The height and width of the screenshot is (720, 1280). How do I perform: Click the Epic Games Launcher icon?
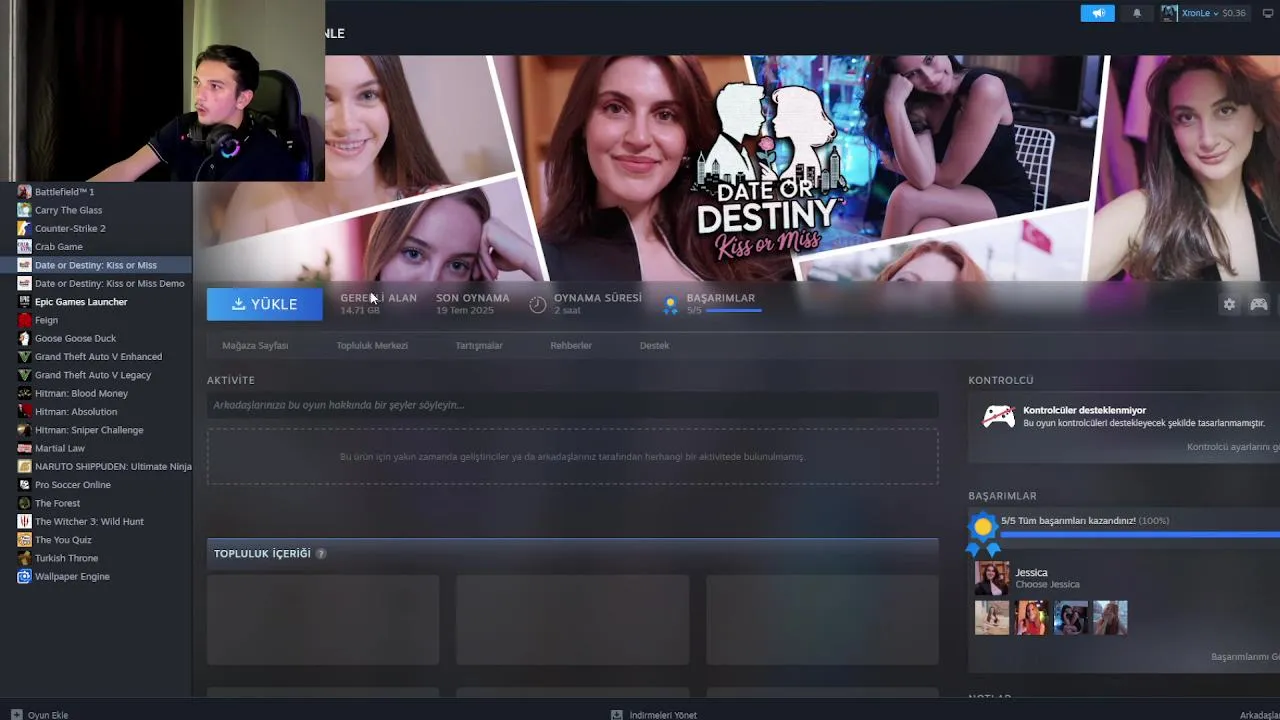coord(25,302)
